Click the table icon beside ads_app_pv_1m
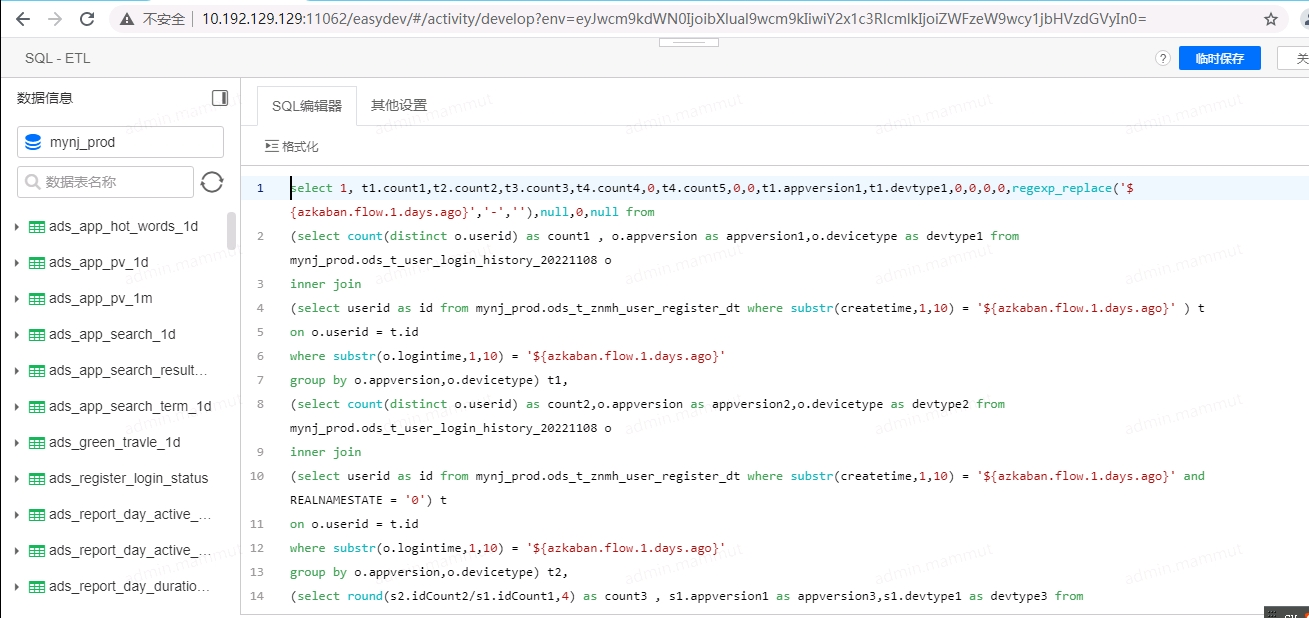1309x618 pixels. [x=37, y=298]
